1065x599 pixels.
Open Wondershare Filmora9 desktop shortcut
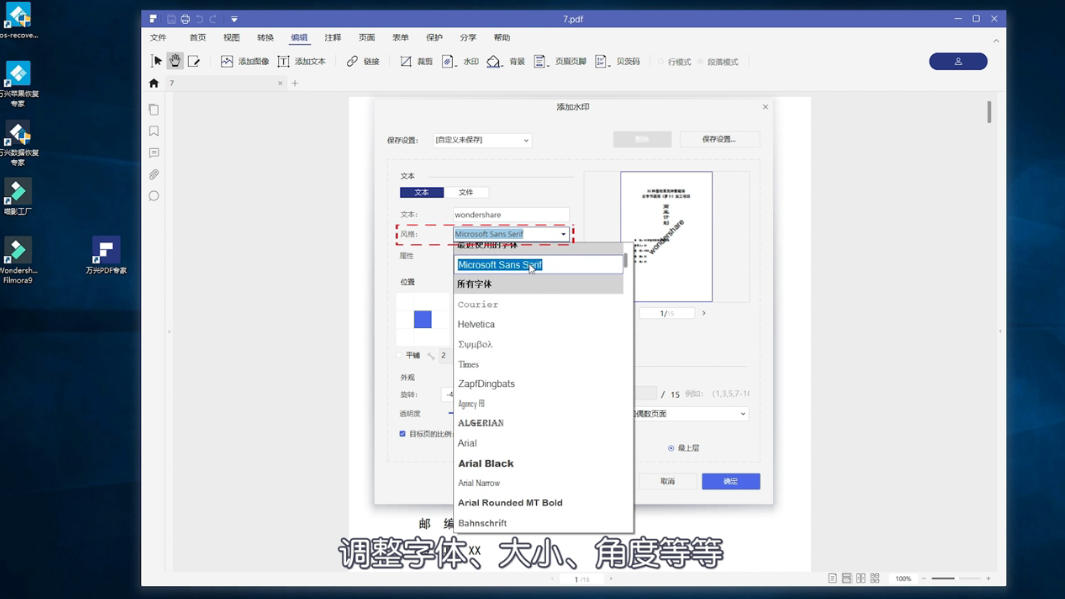tap(18, 260)
